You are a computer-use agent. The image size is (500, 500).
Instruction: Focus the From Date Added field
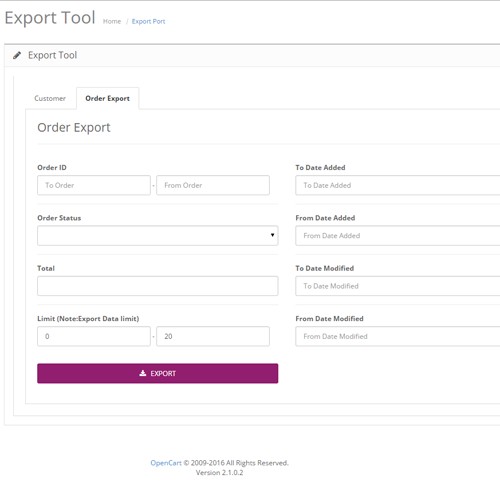click(x=398, y=236)
